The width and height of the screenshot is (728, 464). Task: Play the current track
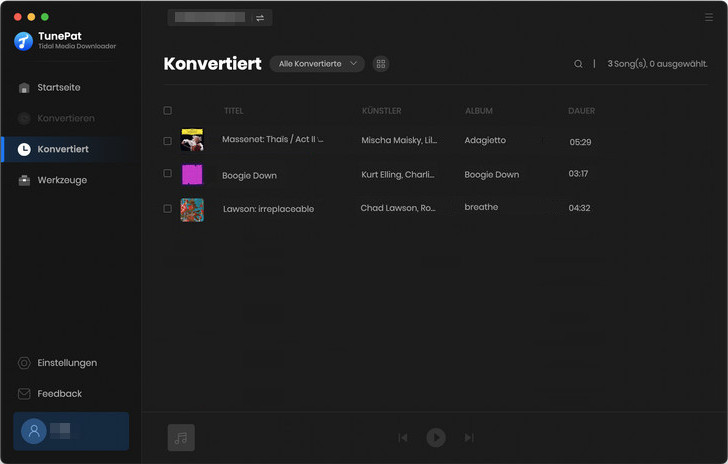436,438
